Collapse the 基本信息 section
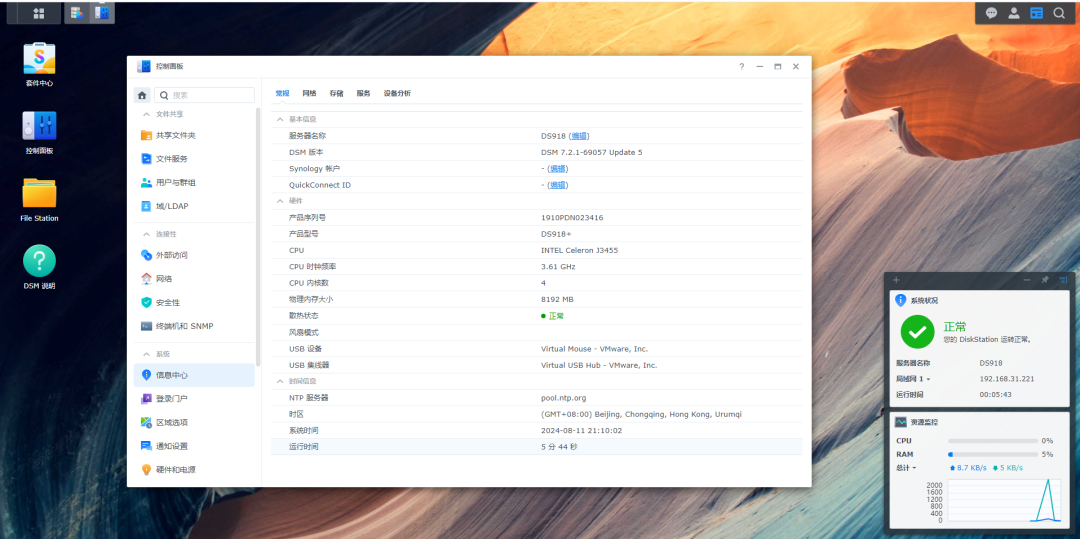This screenshot has width=1080, height=539. [x=280, y=119]
